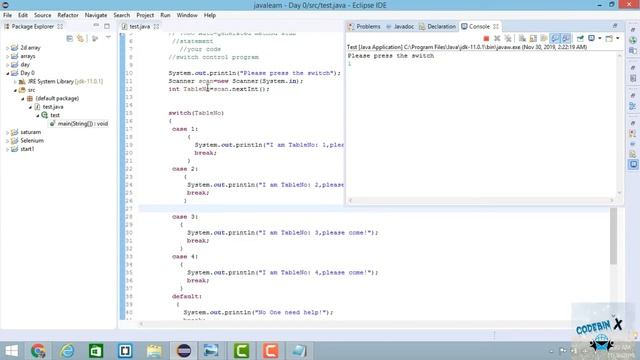Image resolution: width=640 pixels, height=360 pixels.
Task: Click Open Console icon
Action: coord(609,38)
